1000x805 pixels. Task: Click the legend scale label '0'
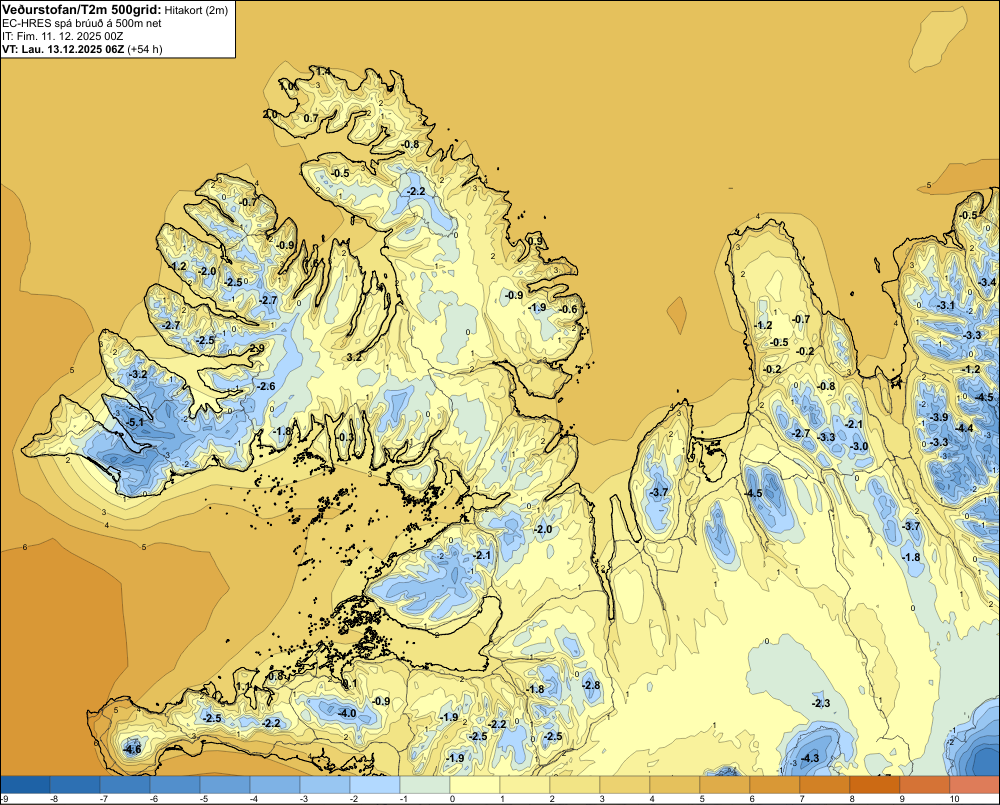[x=452, y=799]
